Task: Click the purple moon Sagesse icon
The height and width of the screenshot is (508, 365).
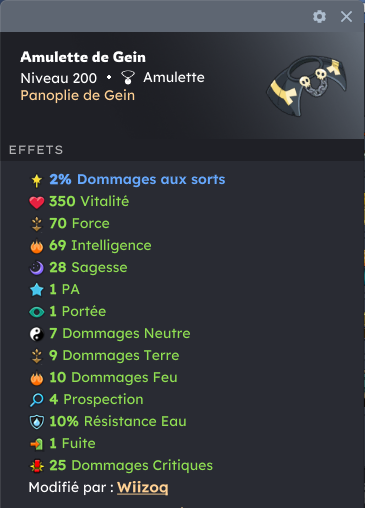Action: coord(37,268)
